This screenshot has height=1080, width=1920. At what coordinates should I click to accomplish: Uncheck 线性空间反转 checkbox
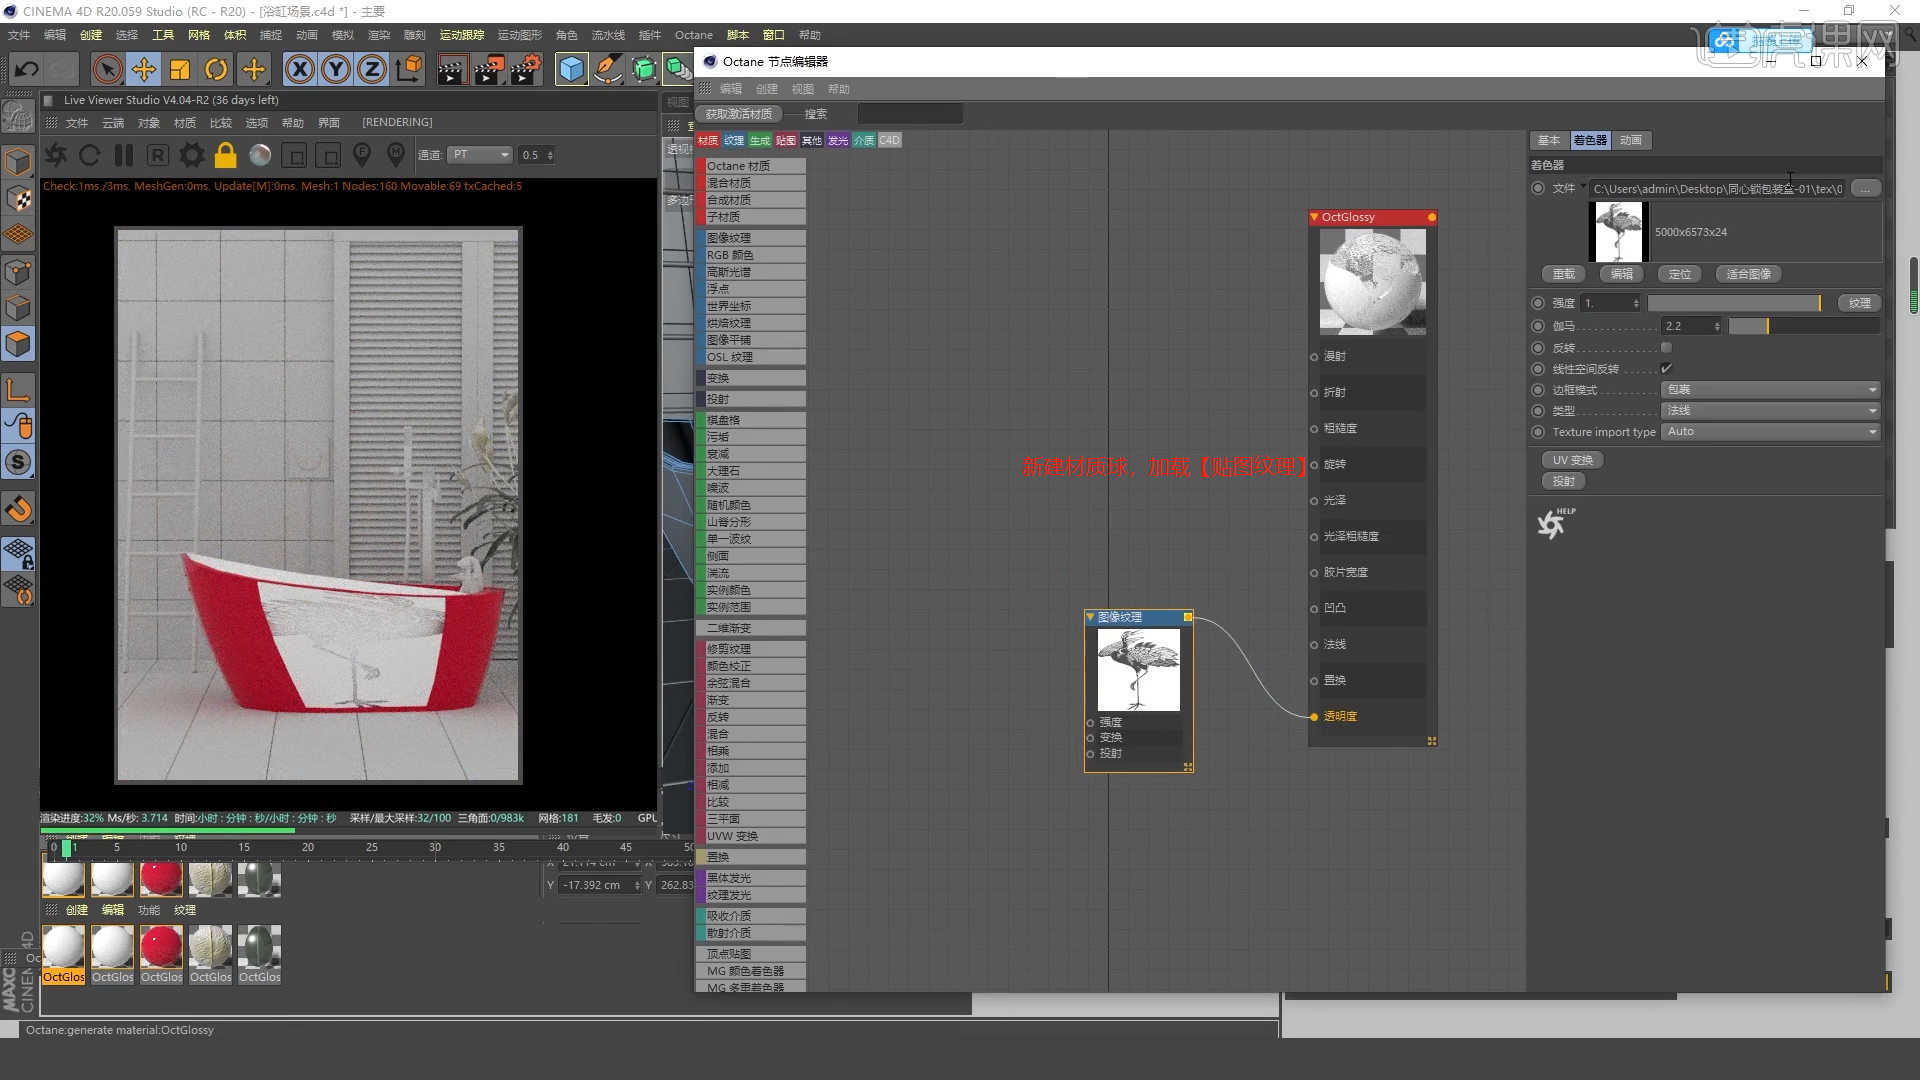point(1666,369)
